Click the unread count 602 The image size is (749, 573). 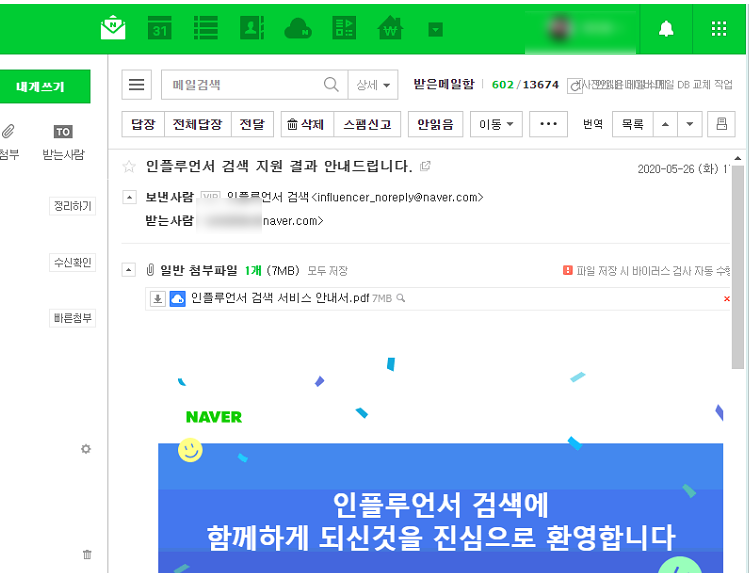[503, 85]
